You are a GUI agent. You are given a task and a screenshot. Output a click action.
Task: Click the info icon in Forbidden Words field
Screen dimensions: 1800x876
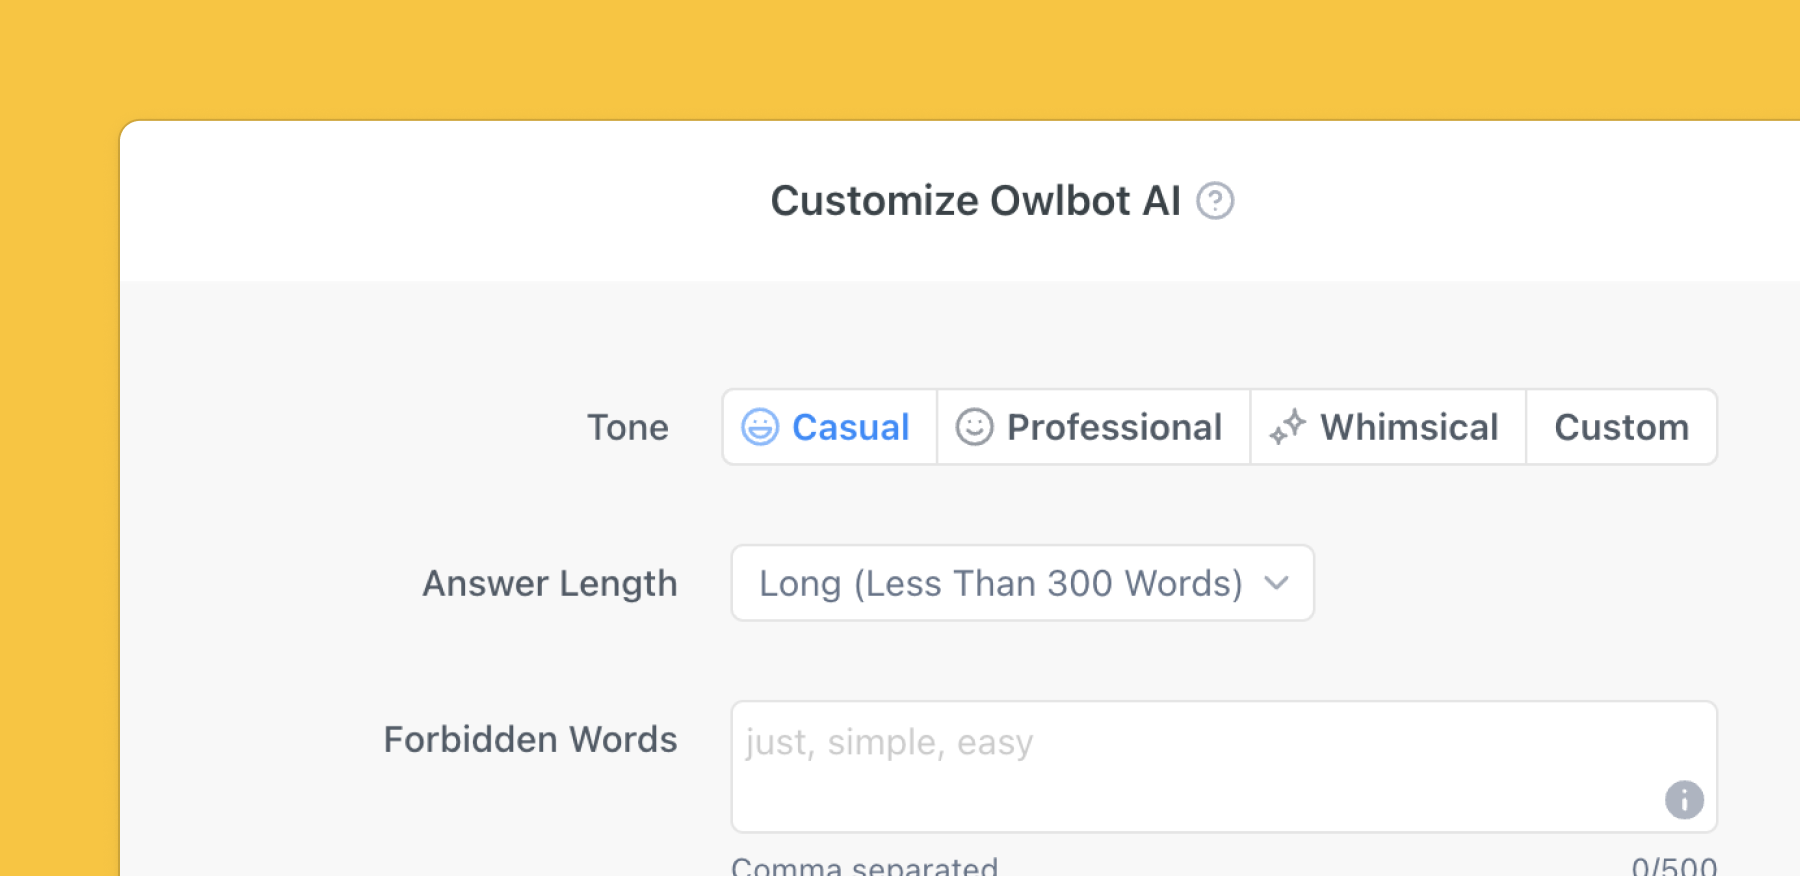(x=1684, y=800)
